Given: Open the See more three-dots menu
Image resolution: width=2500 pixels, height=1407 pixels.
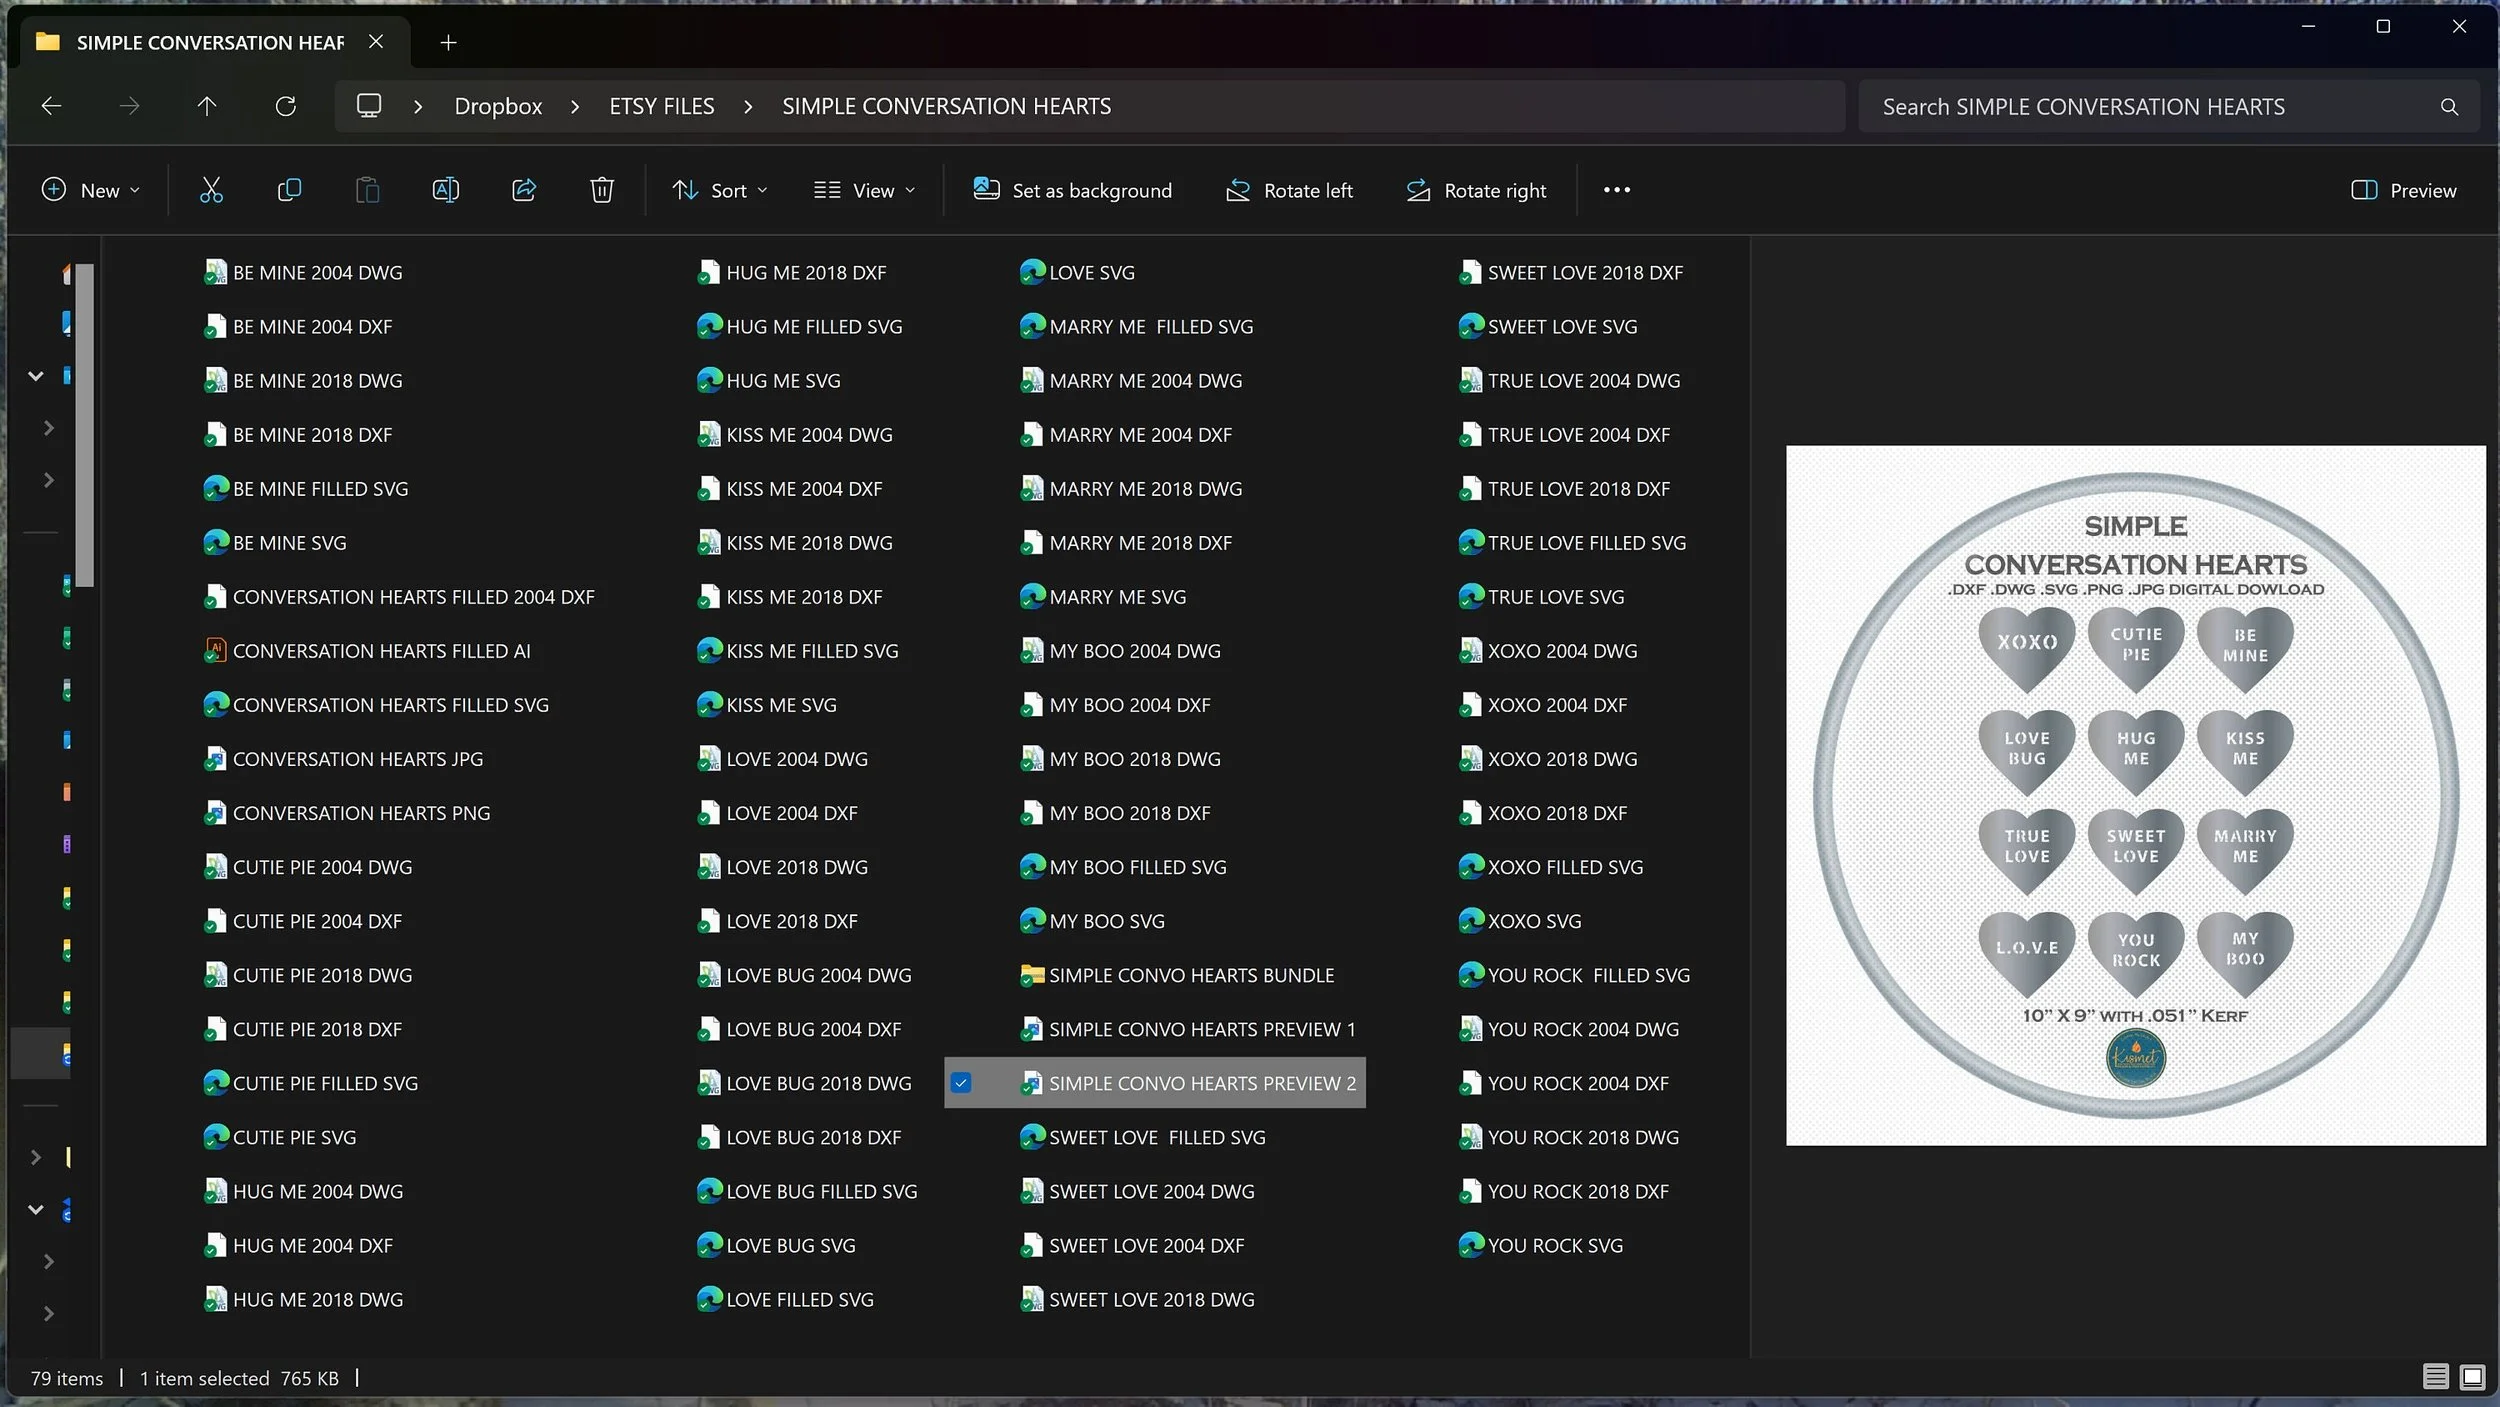Looking at the screenshot, I should 1617,190.
